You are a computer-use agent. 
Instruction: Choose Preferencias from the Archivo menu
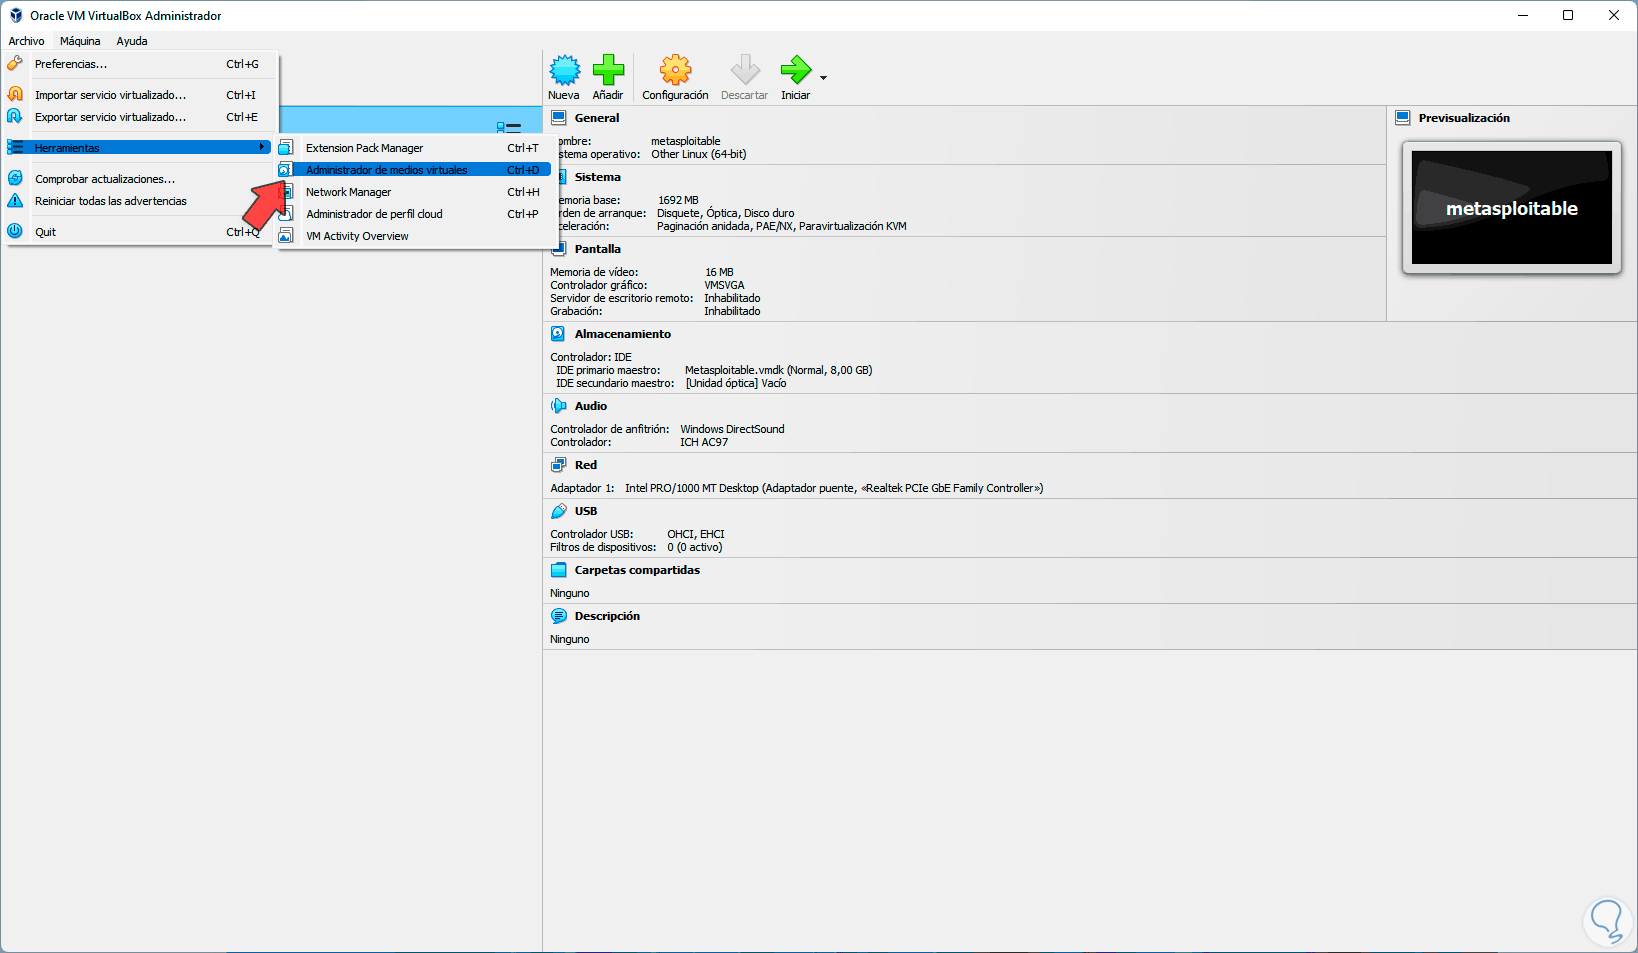tap(139, 64)
